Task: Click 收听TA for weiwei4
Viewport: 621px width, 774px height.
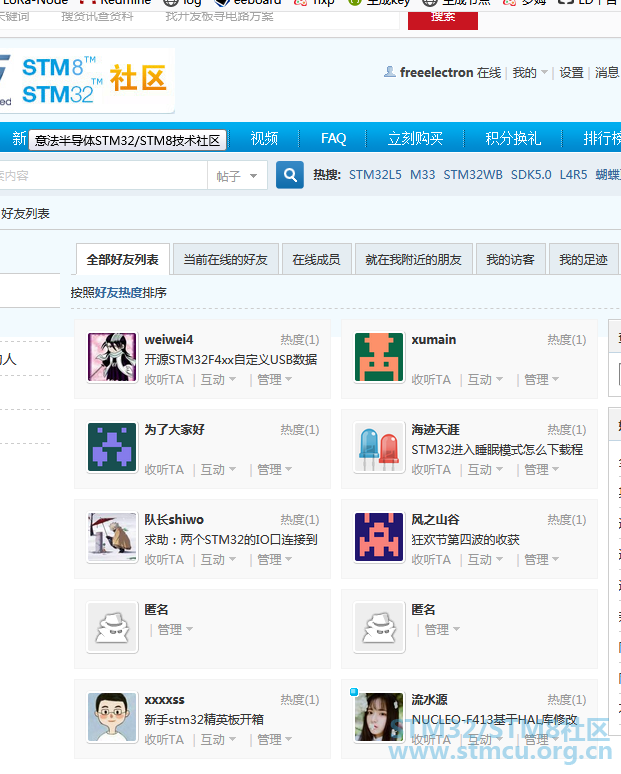Action: click(x=164, y=380)
